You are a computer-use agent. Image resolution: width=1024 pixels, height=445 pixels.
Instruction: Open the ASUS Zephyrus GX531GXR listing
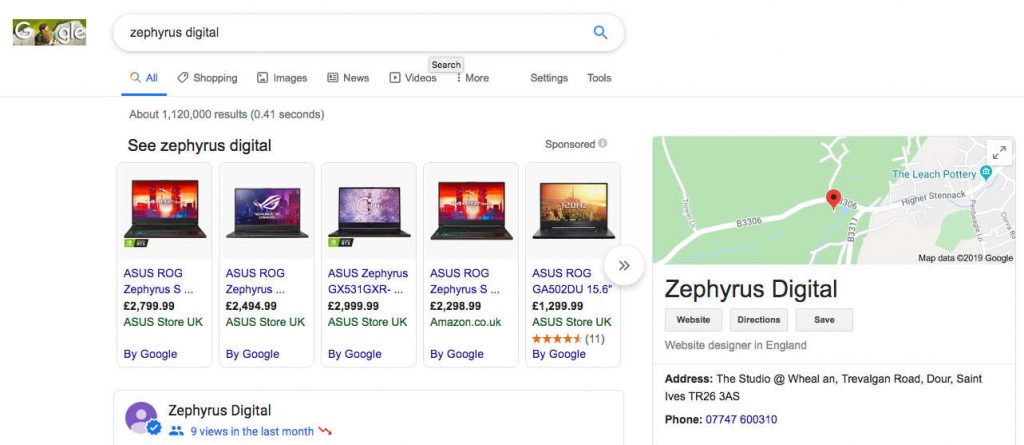pyautogui.click(x=368, y=281)
